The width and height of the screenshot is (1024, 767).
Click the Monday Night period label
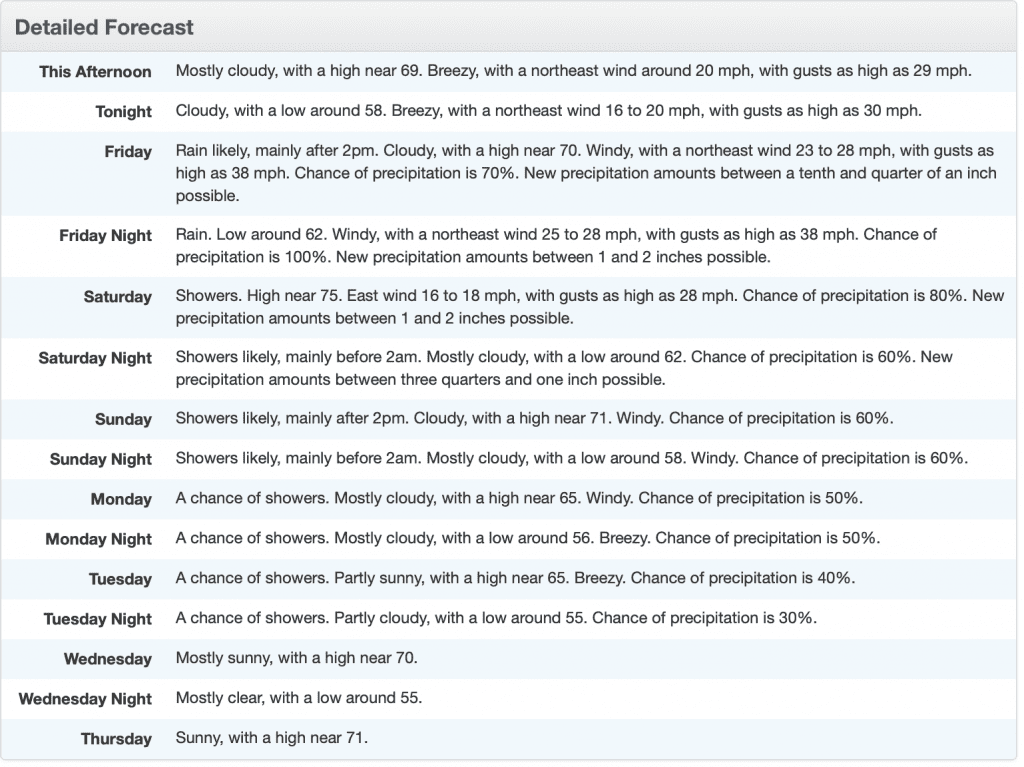point(99,540)
